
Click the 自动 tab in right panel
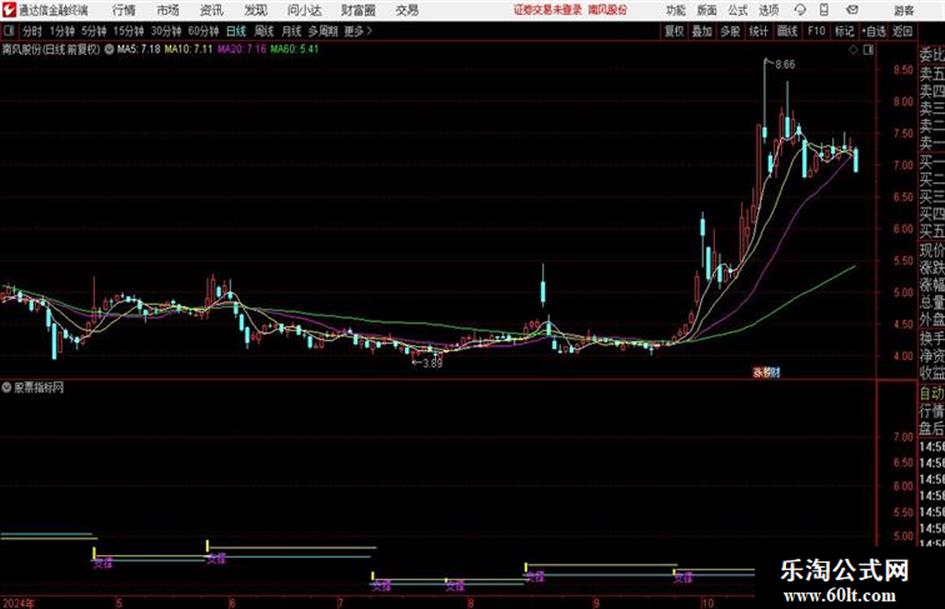[932, 393]
